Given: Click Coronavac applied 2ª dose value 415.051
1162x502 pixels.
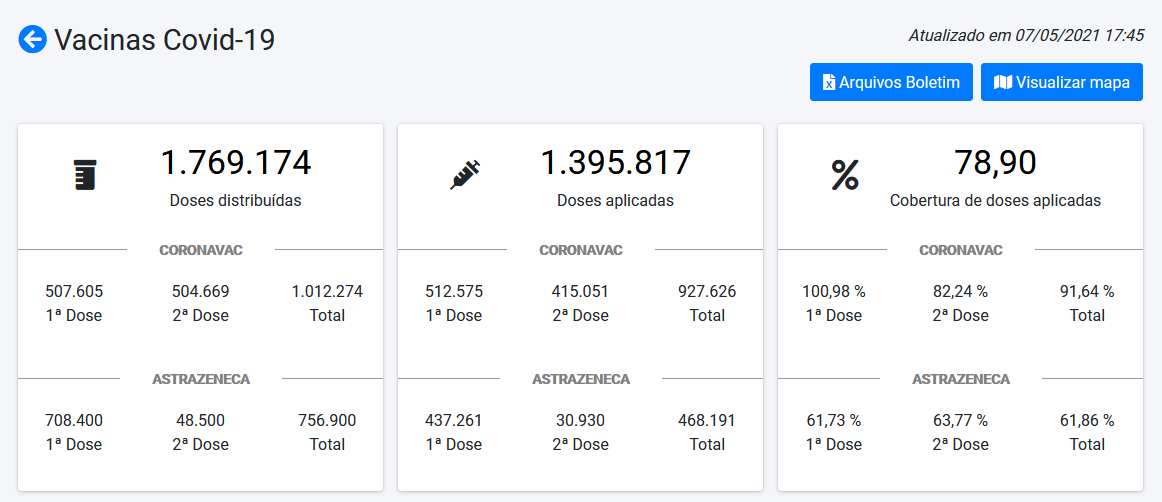Looking at the screenshot, I should [580, 292].
